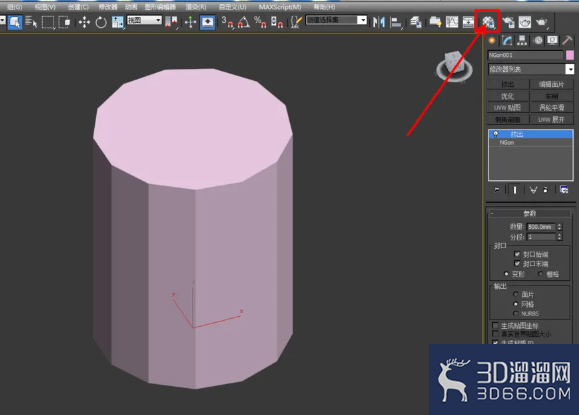The image size is (579, 415).
Task: Click the Align tool icon
Action: 395,22
